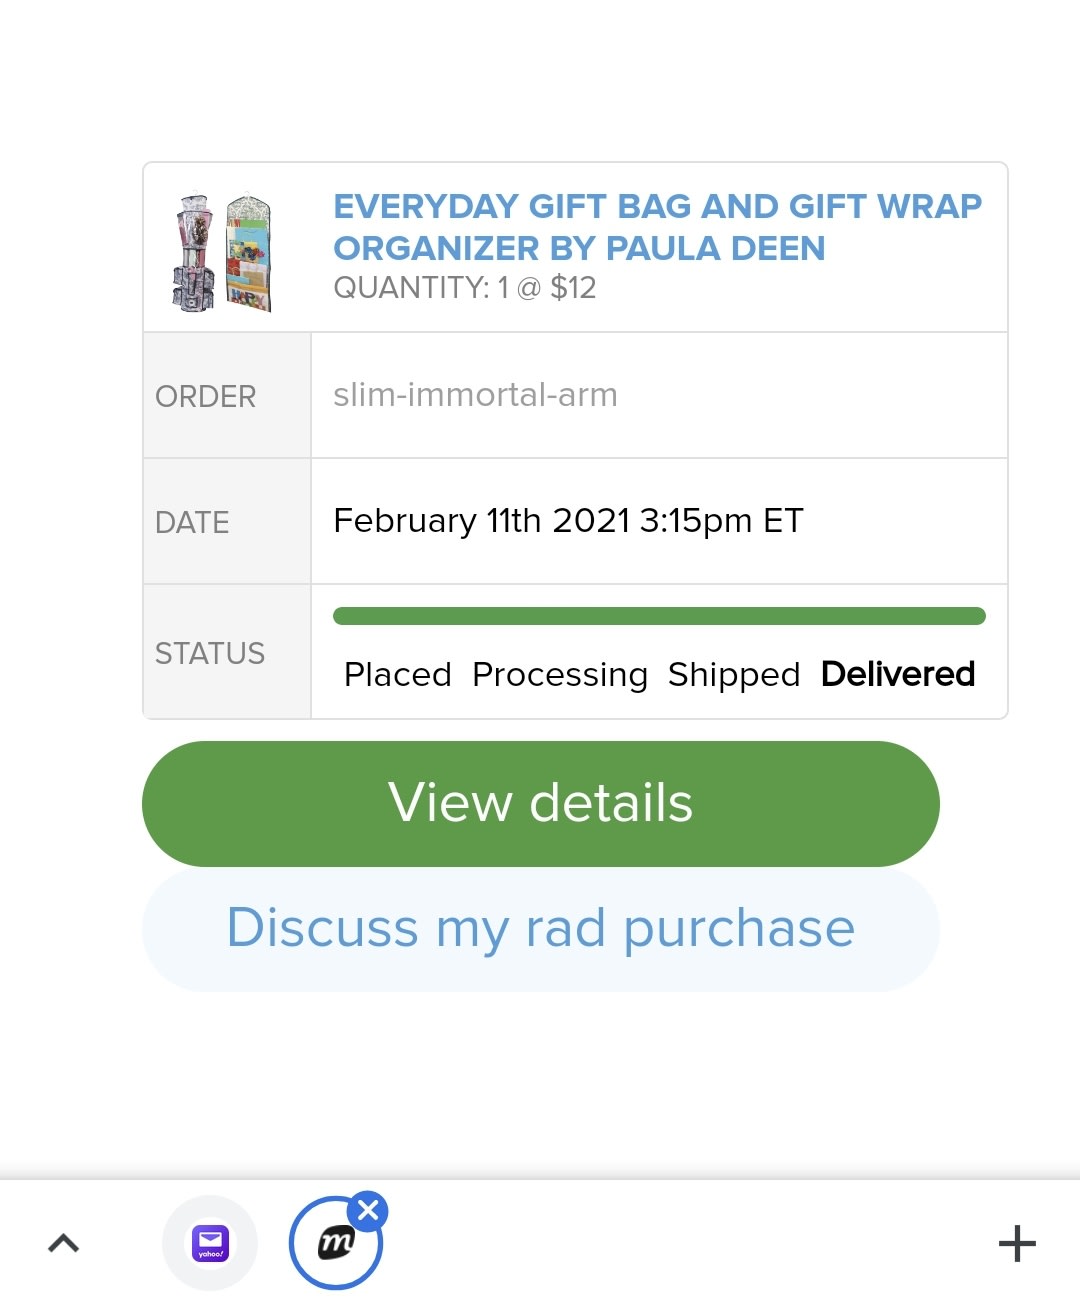
Task: Open the Everyday Gift Bag product title link
Action: pos(657,227)
